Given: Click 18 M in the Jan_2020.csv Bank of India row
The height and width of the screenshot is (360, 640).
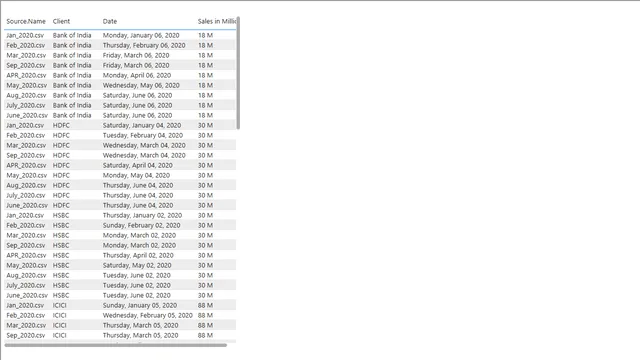Looking at the screenshot, I should pos(205,35).
